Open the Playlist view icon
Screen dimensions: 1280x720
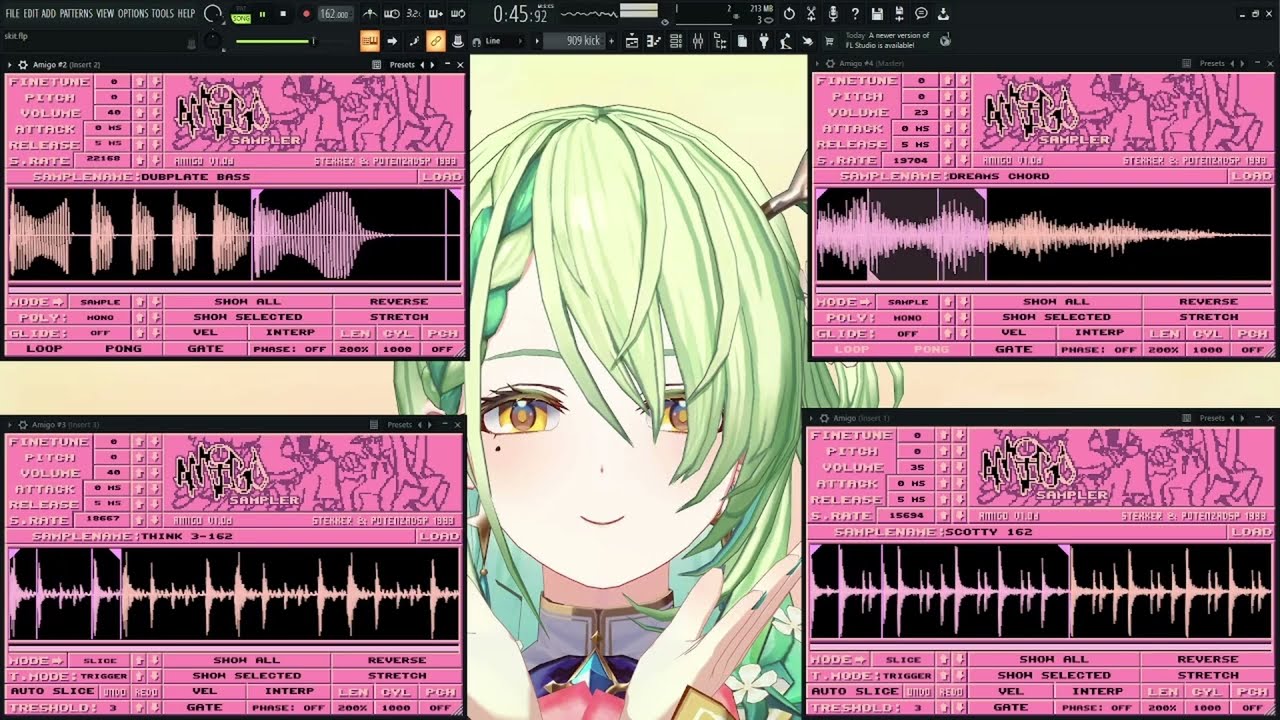click(x=632, y=41)
